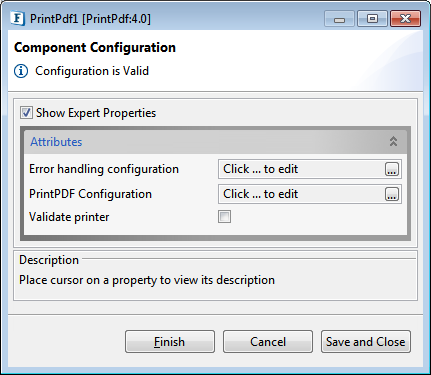
Task: Click the Validate printer property label
Action: coord(69,217)
